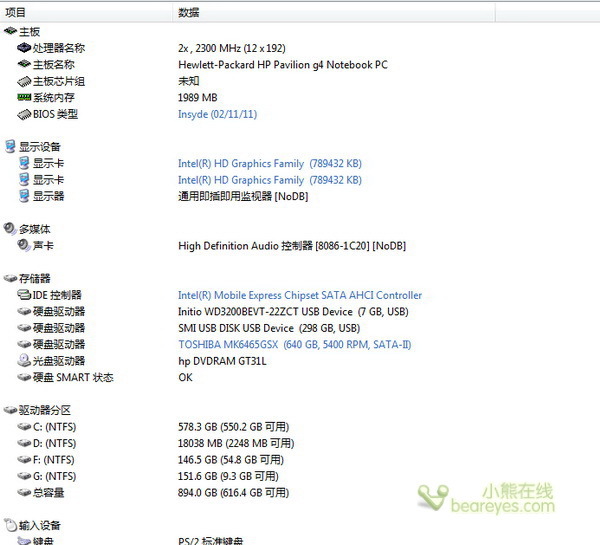Select the 显示器 row label
600x545 pixels.
(x=49, y=196)
